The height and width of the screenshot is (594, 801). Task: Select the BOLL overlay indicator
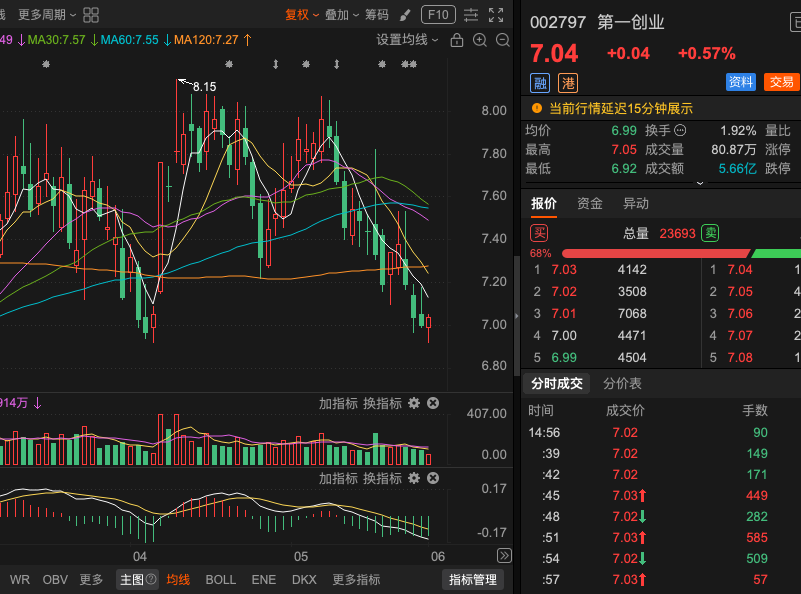coord(221,580)
